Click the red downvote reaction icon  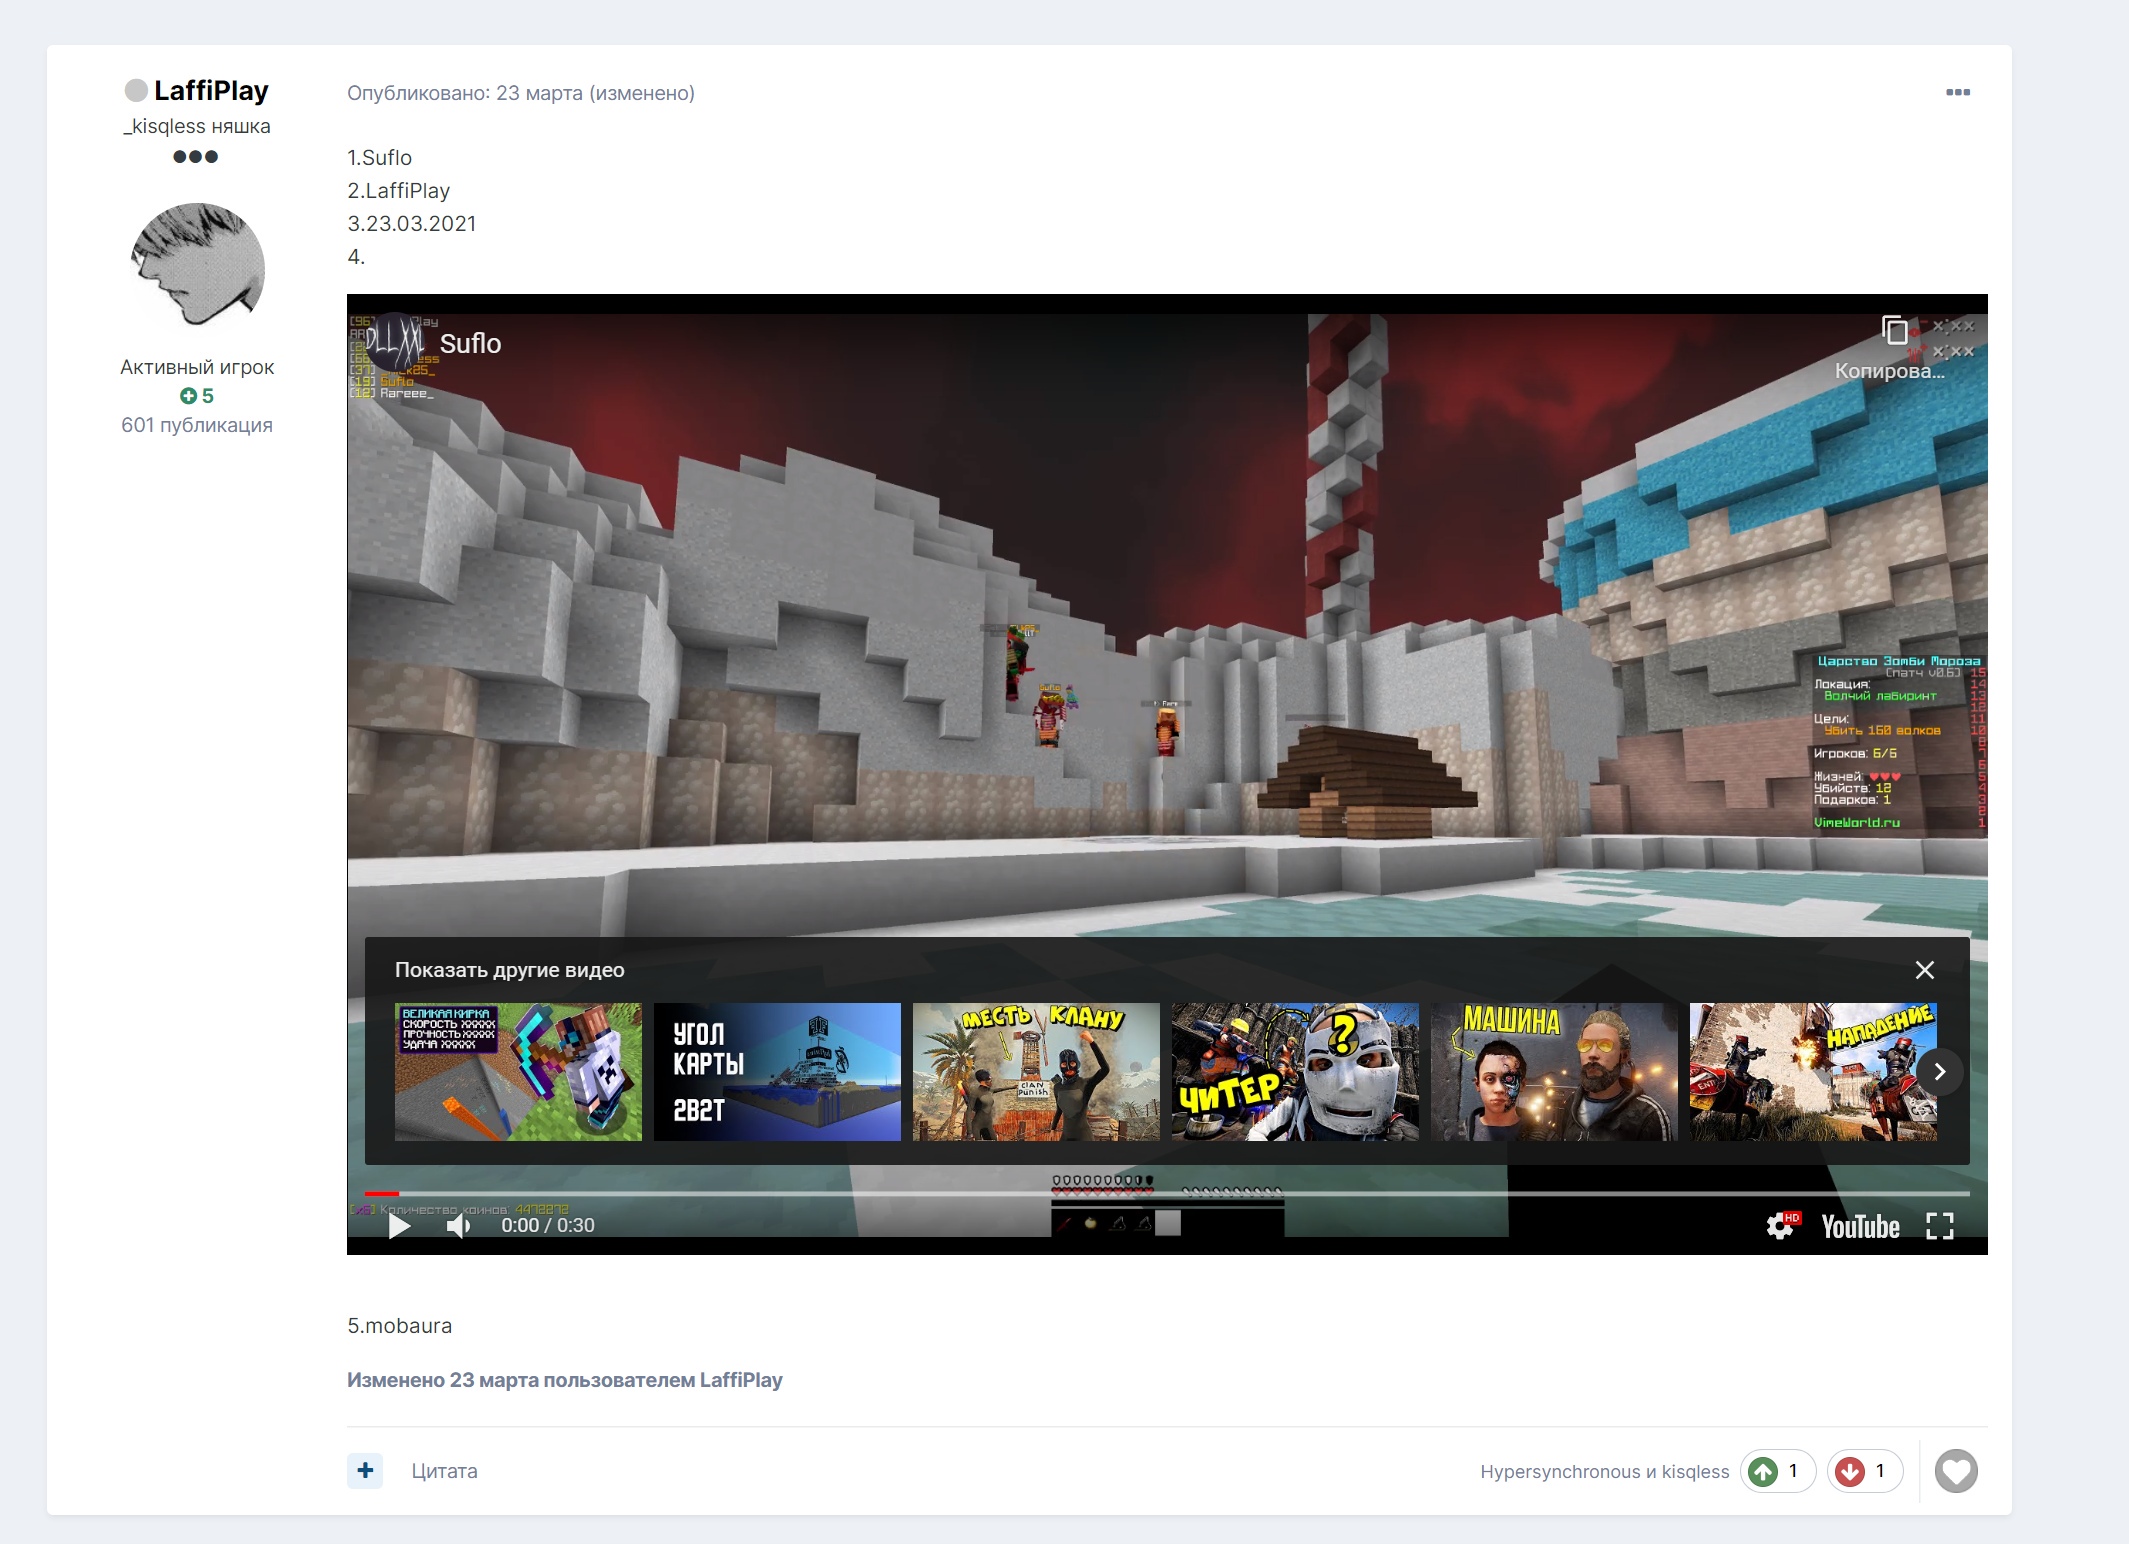point(1850,1472)
